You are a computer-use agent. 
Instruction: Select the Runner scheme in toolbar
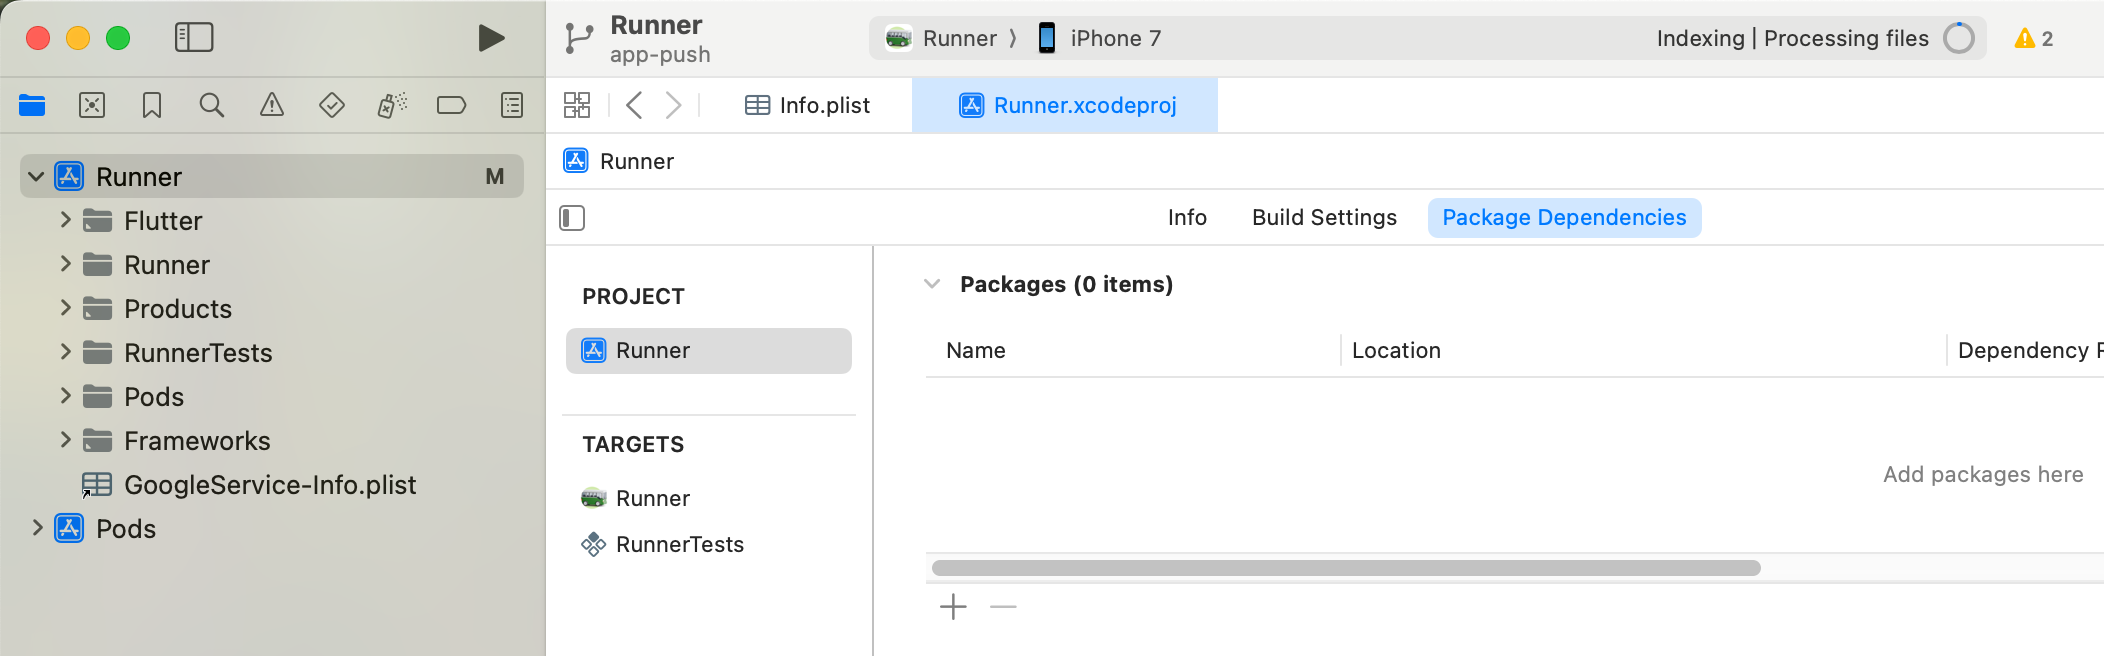(942, 38)
